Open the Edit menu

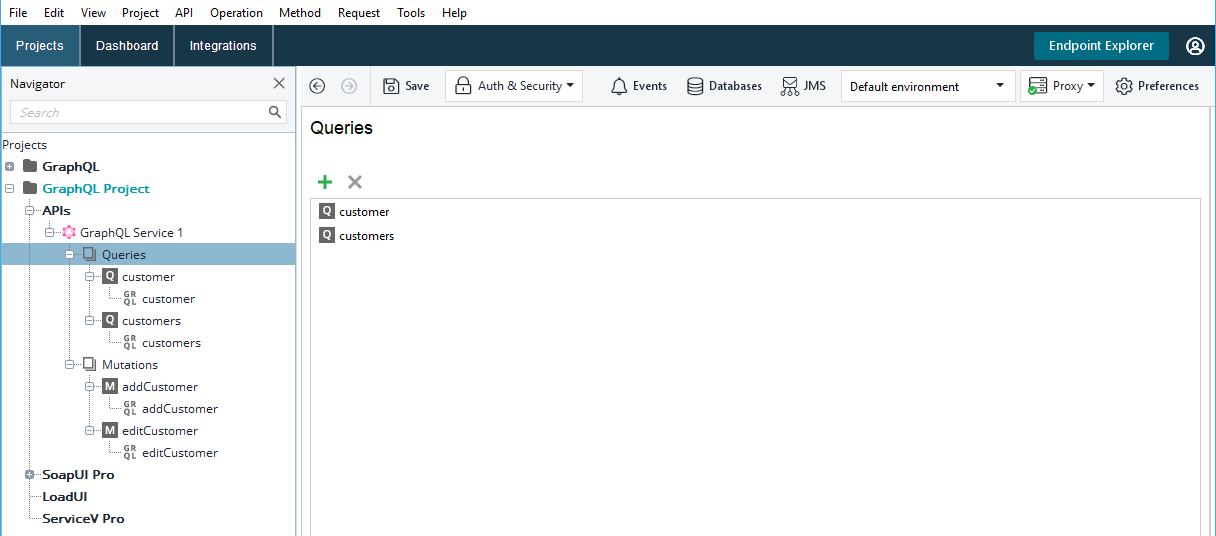(54, 13)
